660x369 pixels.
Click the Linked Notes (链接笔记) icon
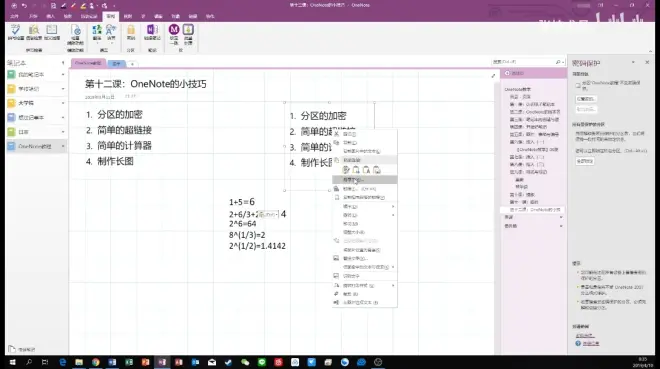click(152, 32)
